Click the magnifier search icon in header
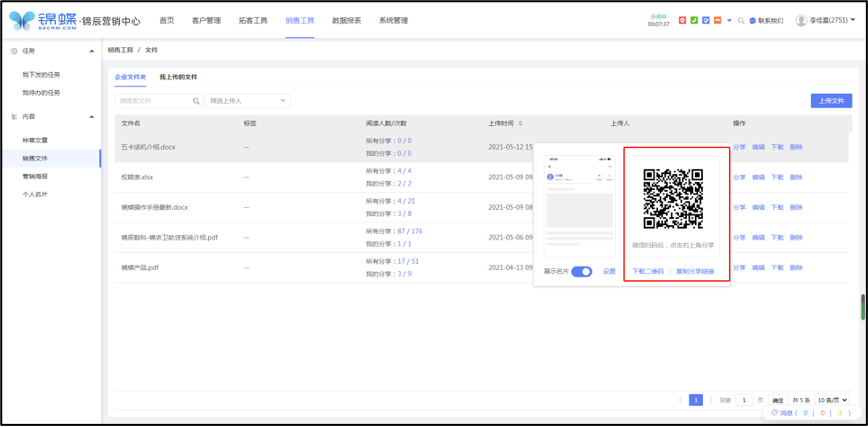The width and height of the screenshot is (868, 427). tap(741, 20)
